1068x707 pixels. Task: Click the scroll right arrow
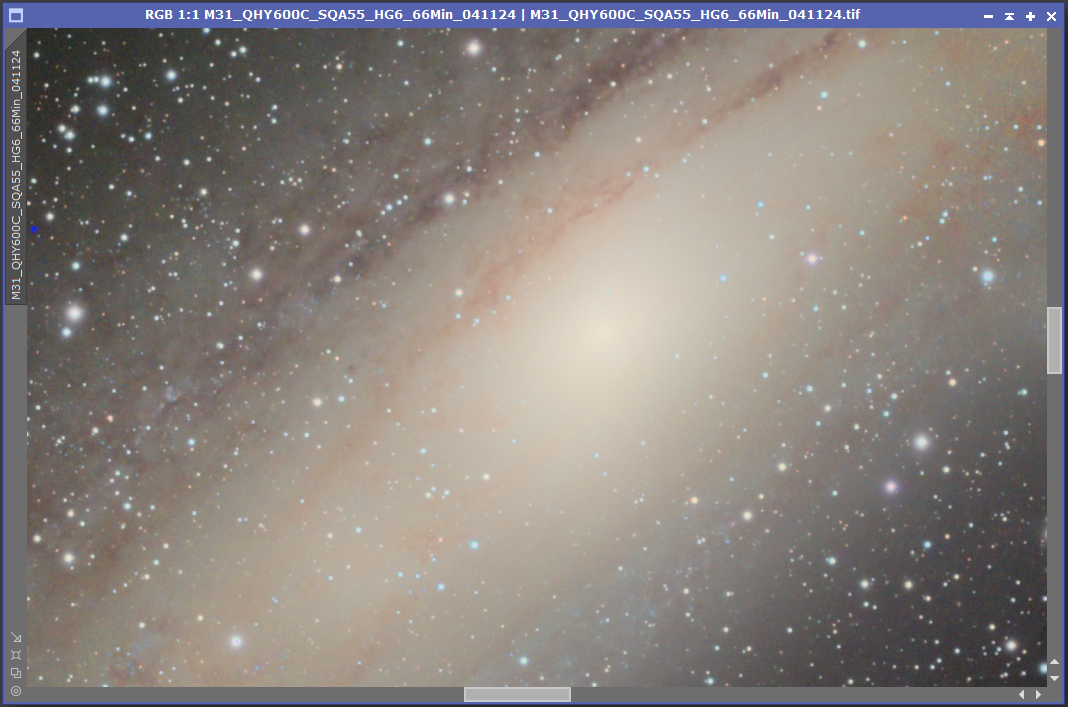1038,694
